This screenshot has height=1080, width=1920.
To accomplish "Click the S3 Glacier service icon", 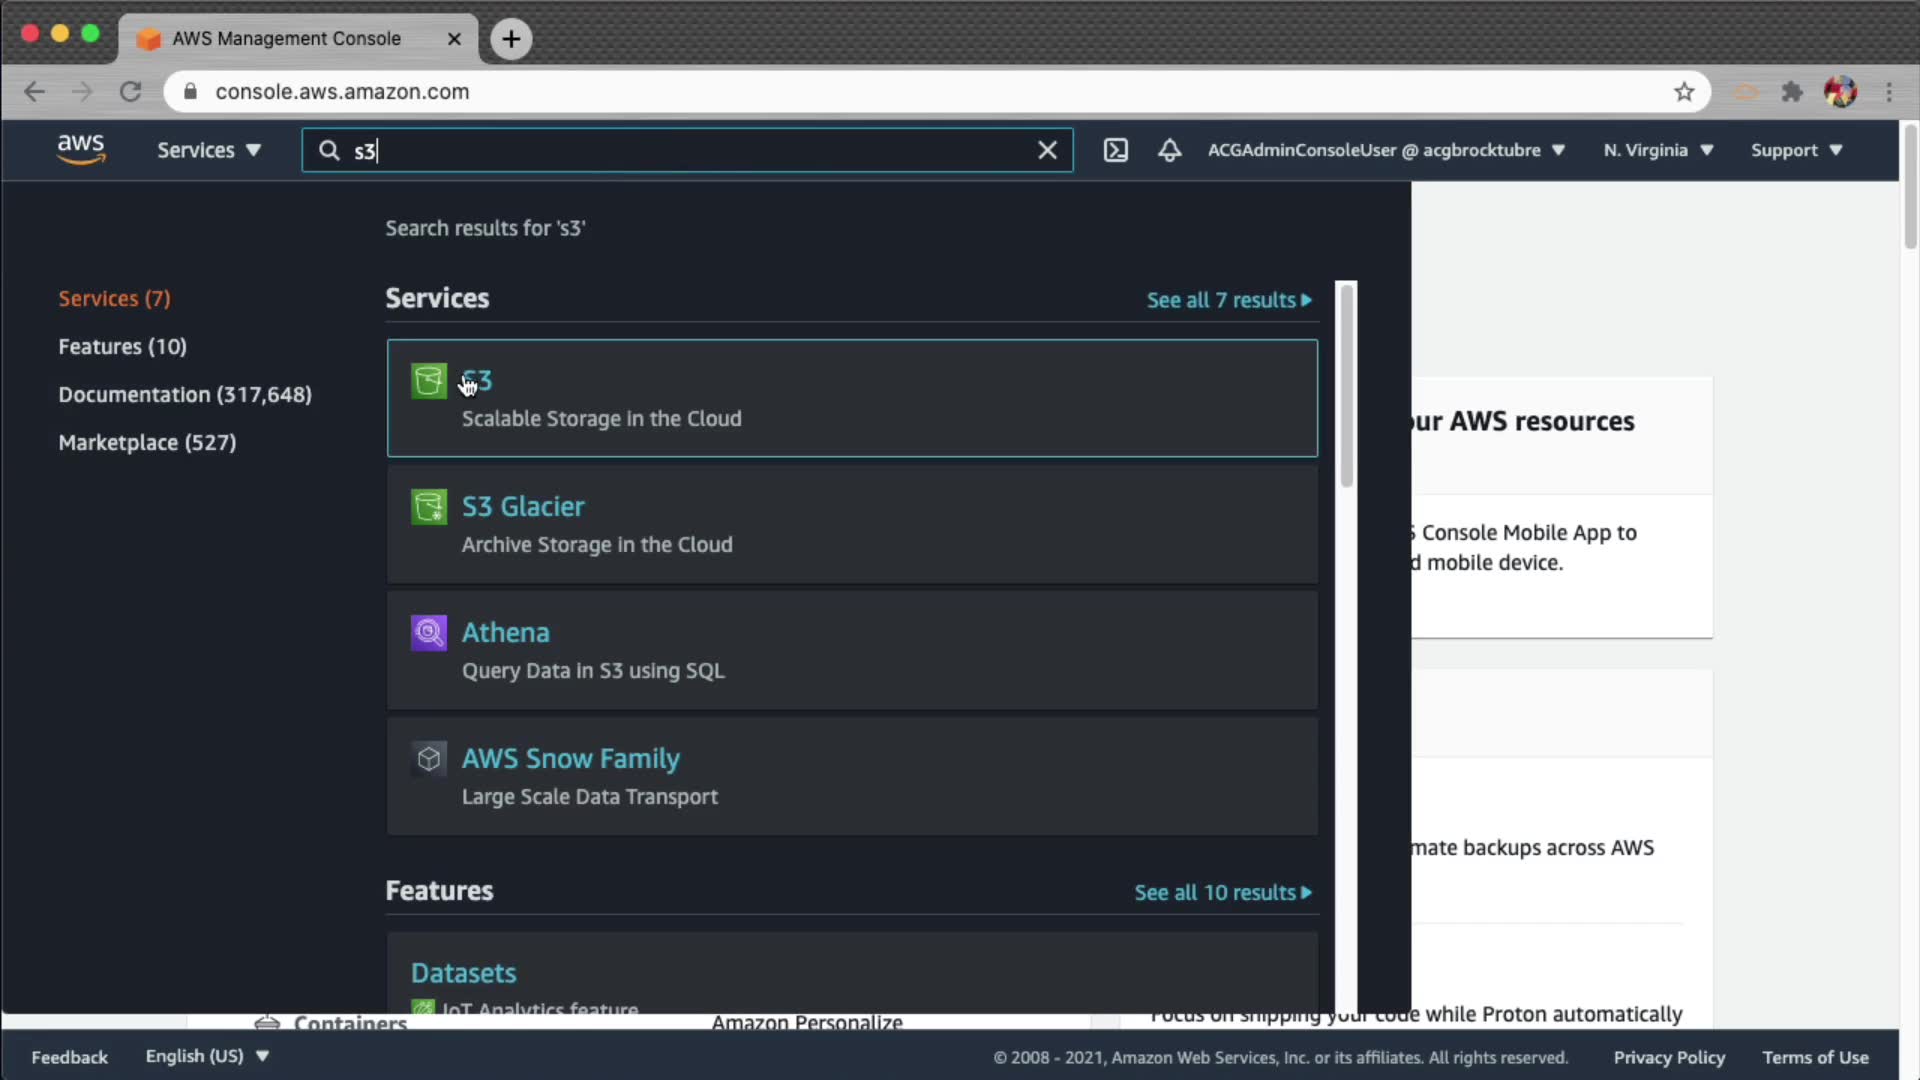I will click(429, 507).
